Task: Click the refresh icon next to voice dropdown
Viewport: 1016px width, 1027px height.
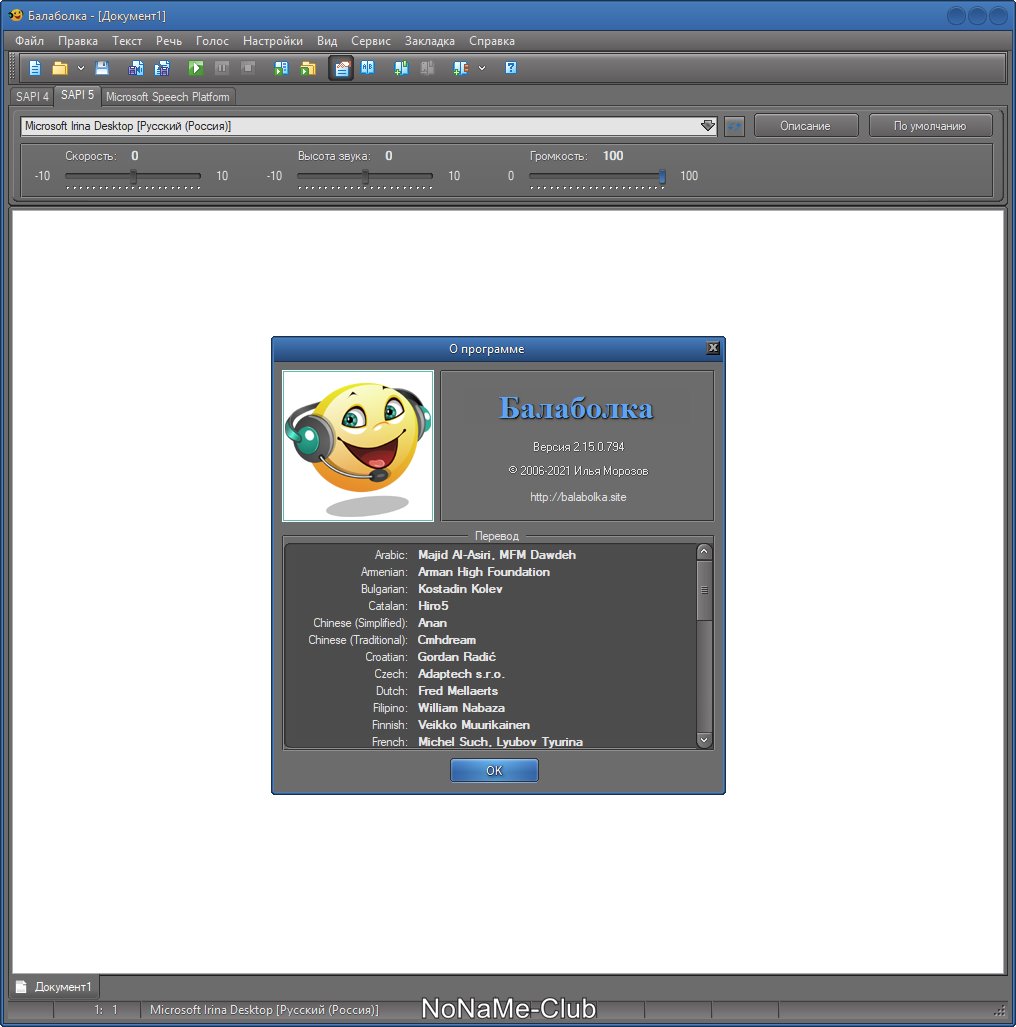Action: click(734, 126)
